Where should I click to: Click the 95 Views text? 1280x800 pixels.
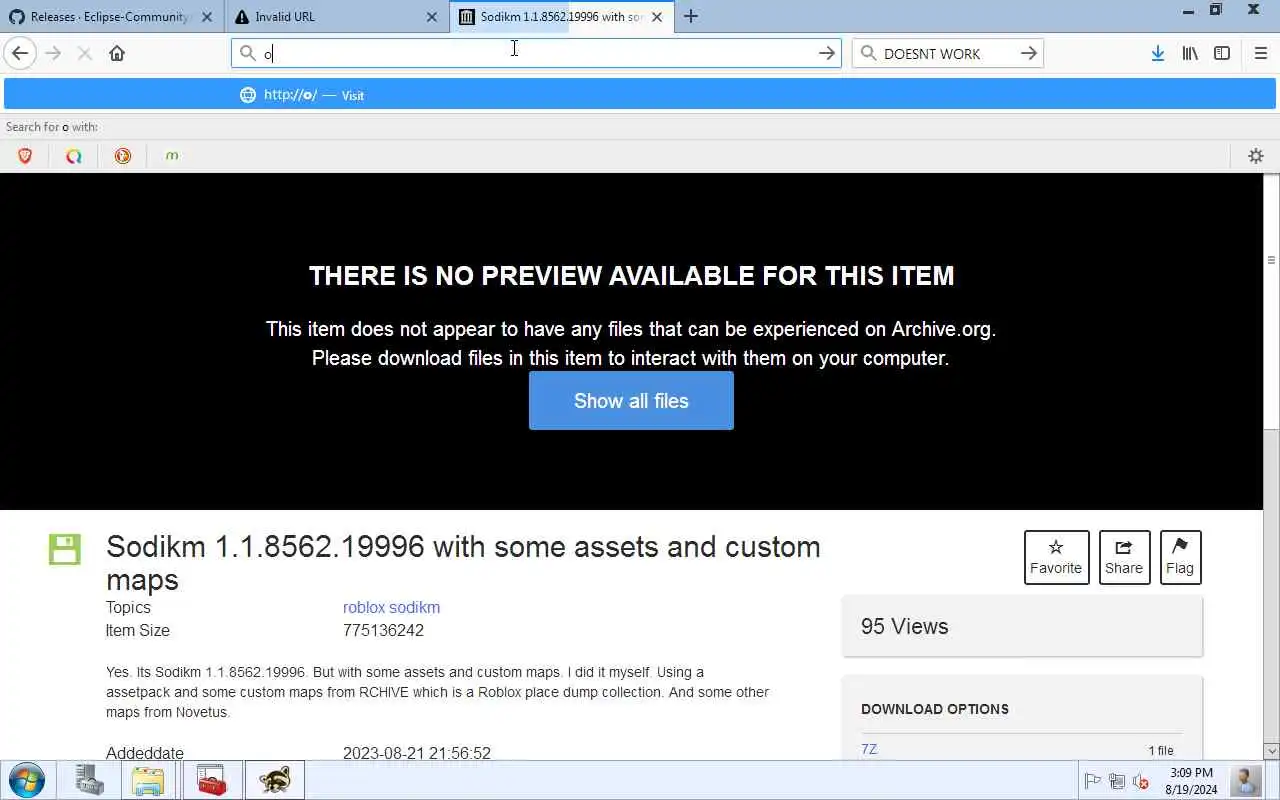click(905, 626)
